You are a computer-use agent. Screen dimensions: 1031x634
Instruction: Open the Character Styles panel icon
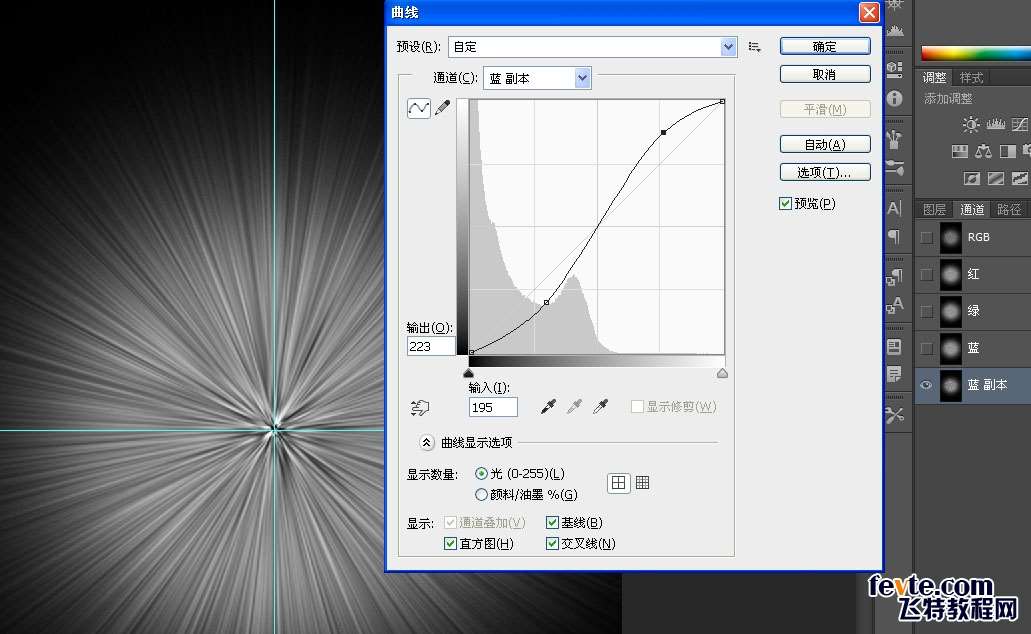895,306
